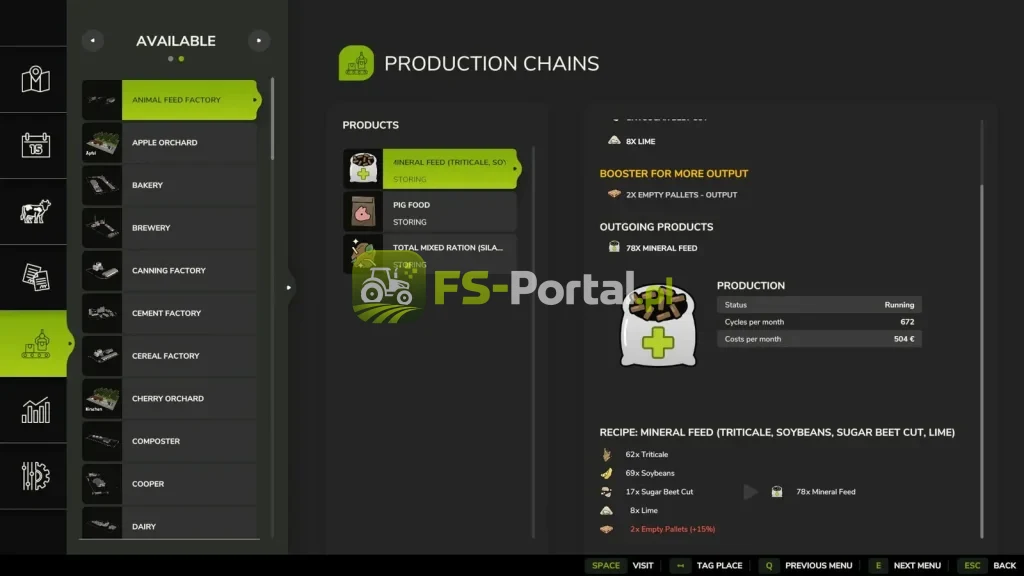The height and width of the screenshot is (576, 1024).
Task: Click the Booster For More Output heading
Action: coord(674,174)
